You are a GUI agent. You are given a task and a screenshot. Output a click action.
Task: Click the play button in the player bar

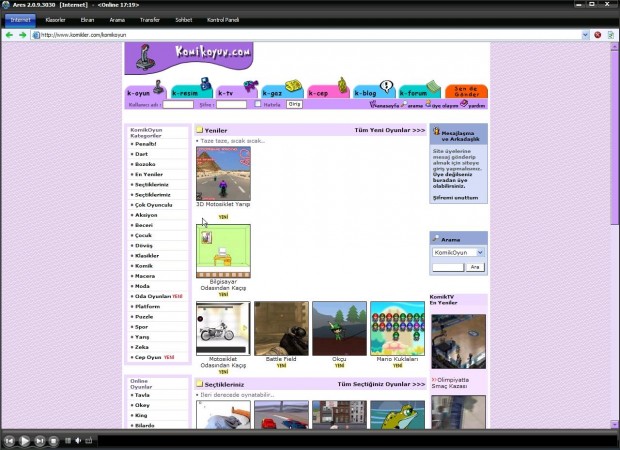click(25, 441)
